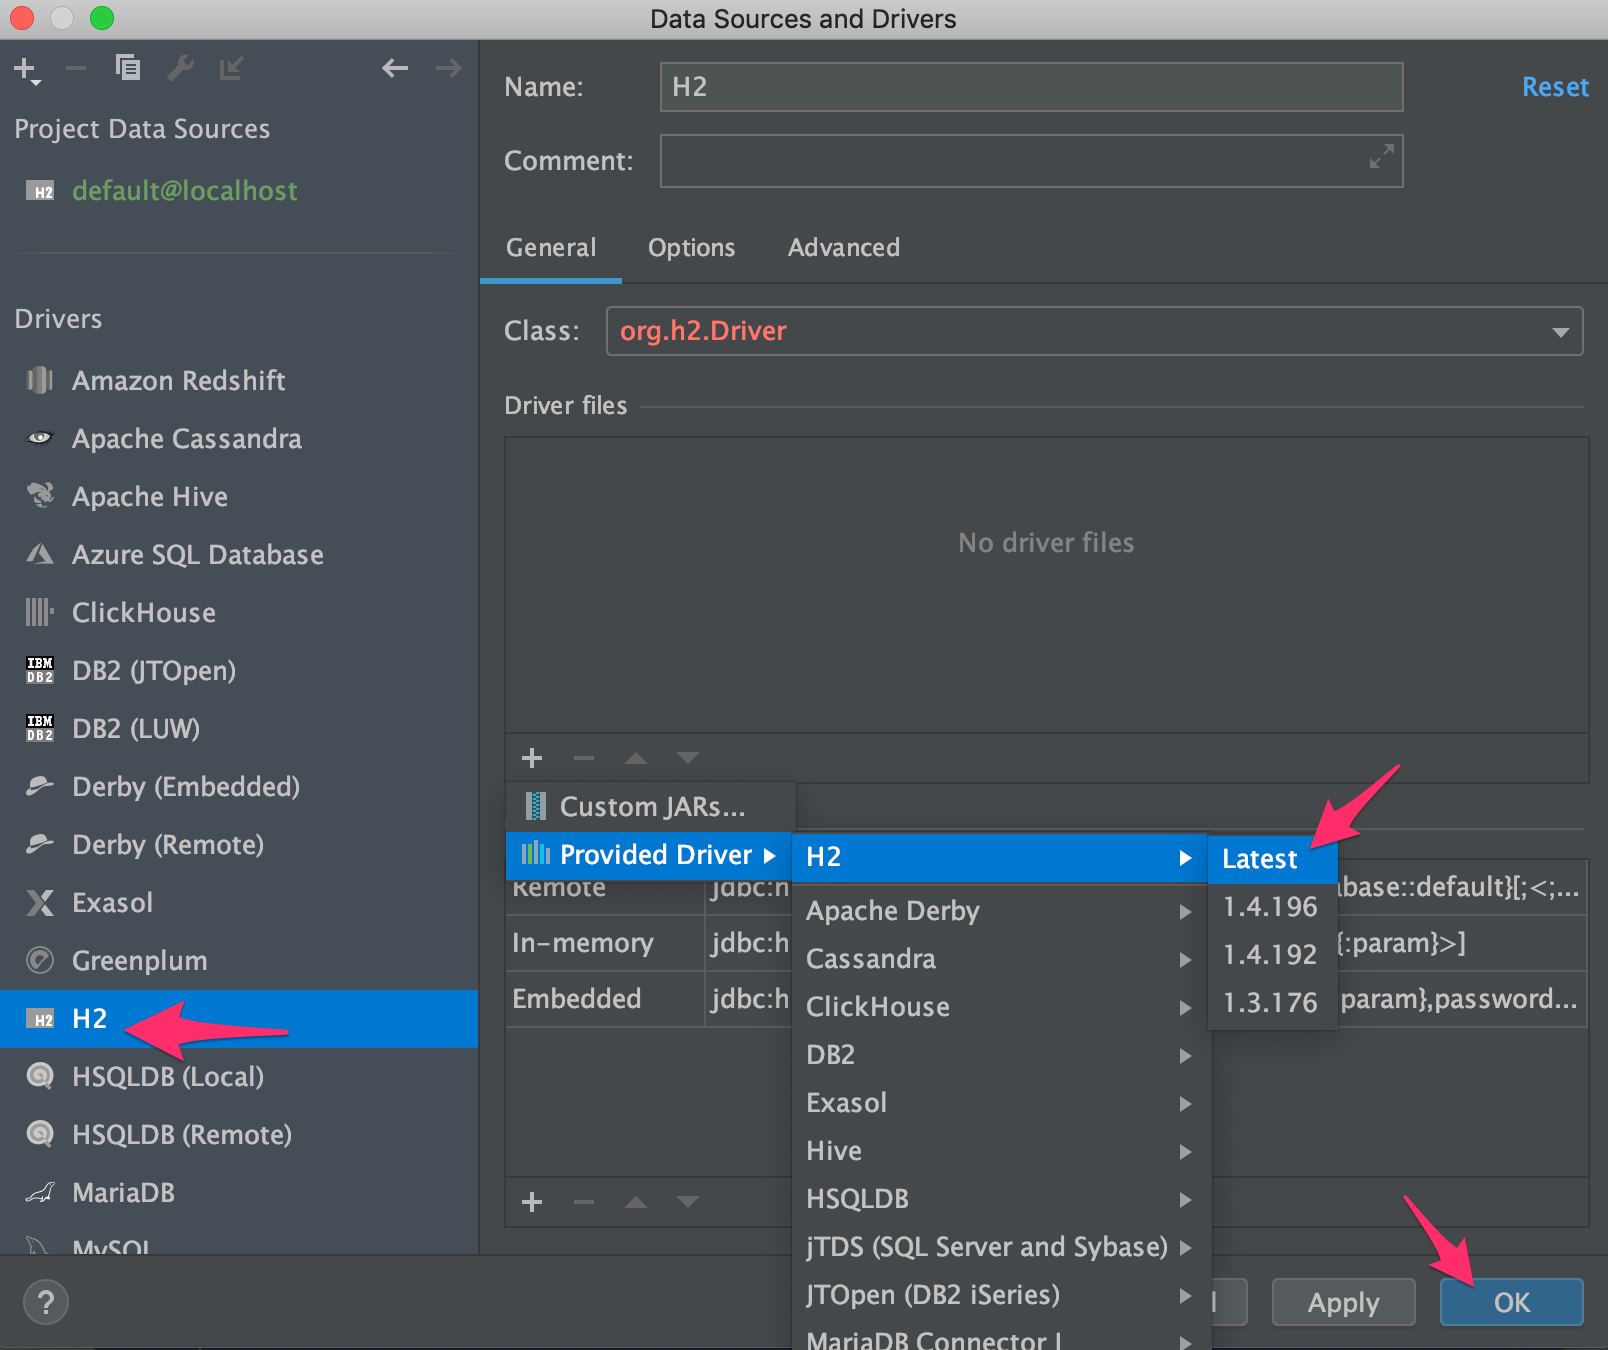Expand the Hive submenu

1002,1151
